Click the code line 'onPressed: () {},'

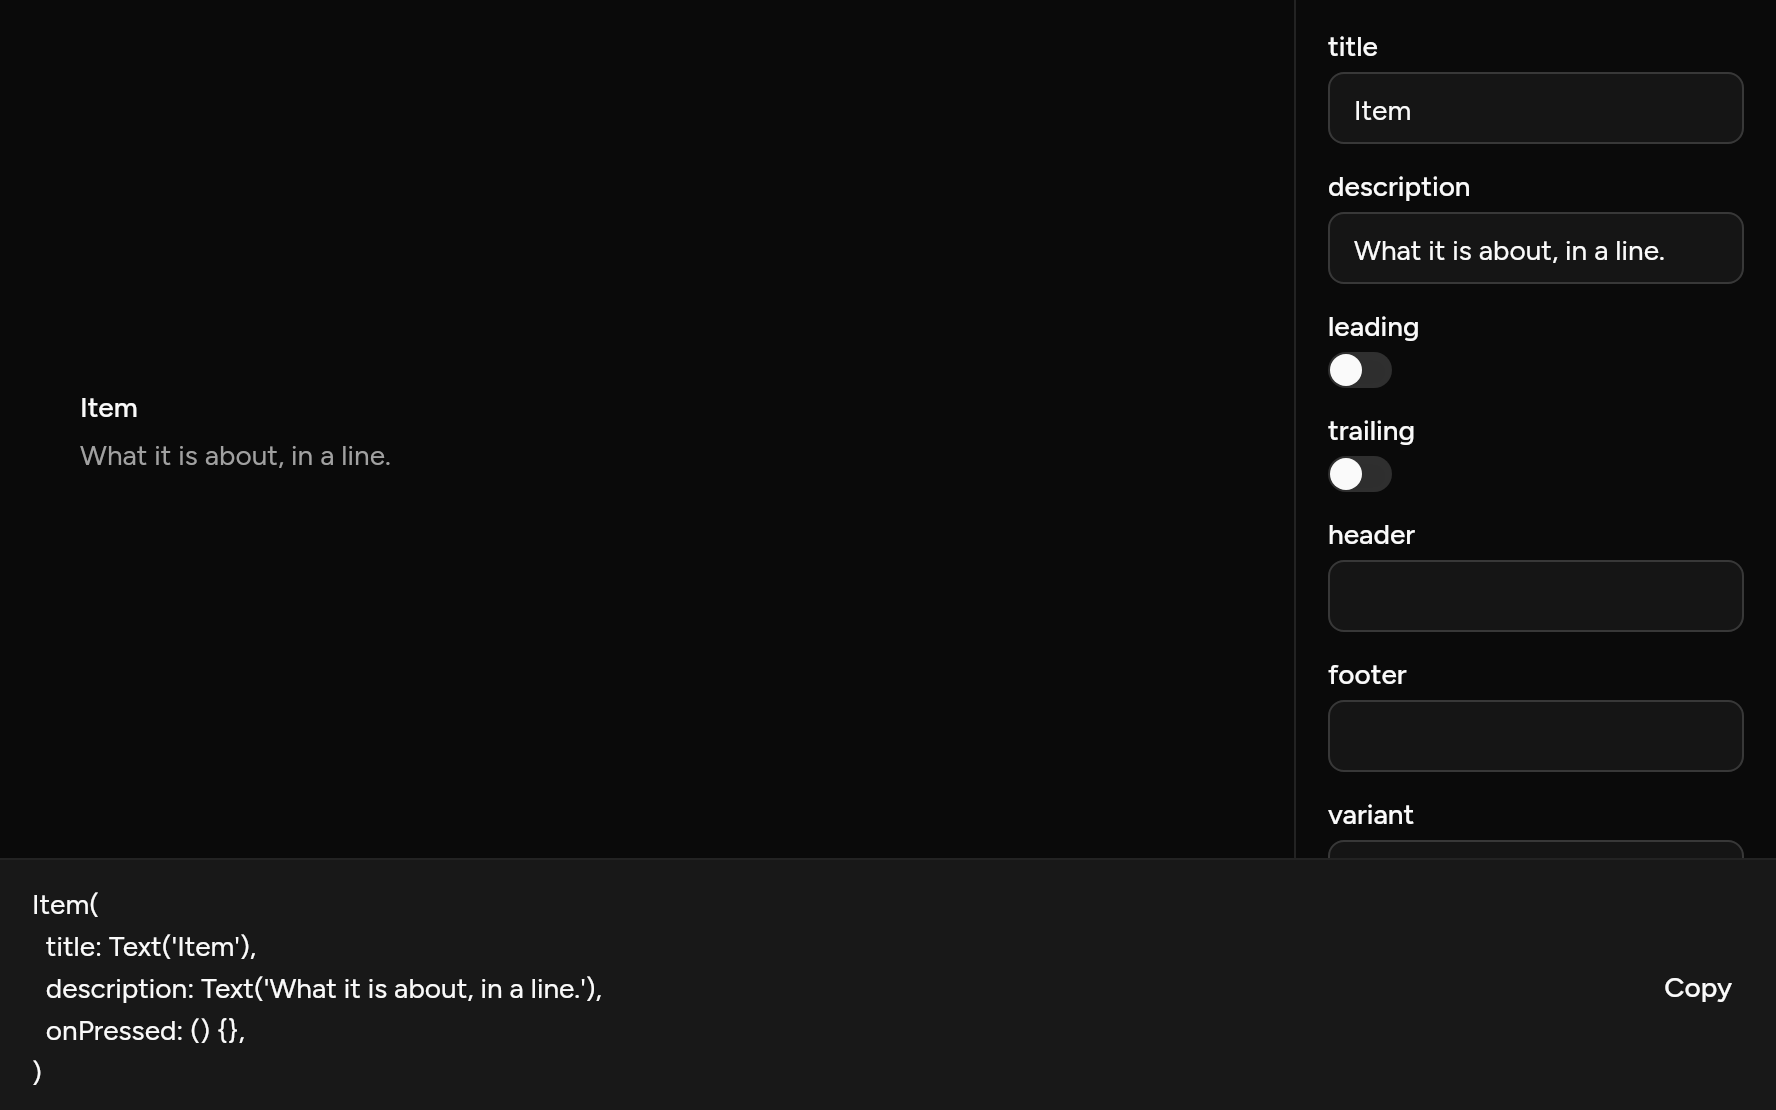(x=146, y=1031)
